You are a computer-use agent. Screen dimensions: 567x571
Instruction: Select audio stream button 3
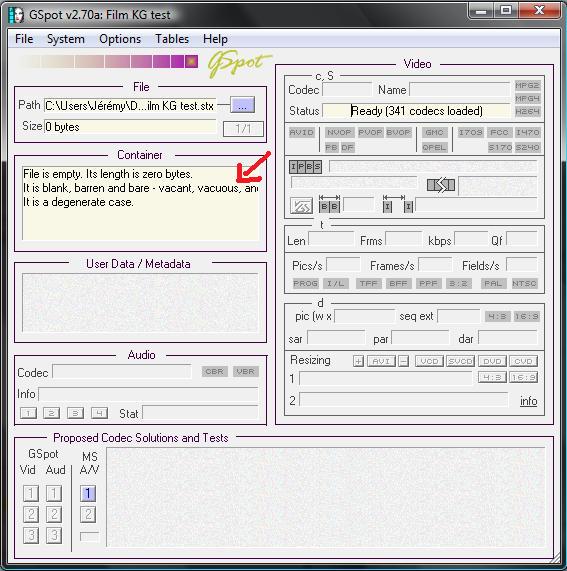tap(75, 413)
